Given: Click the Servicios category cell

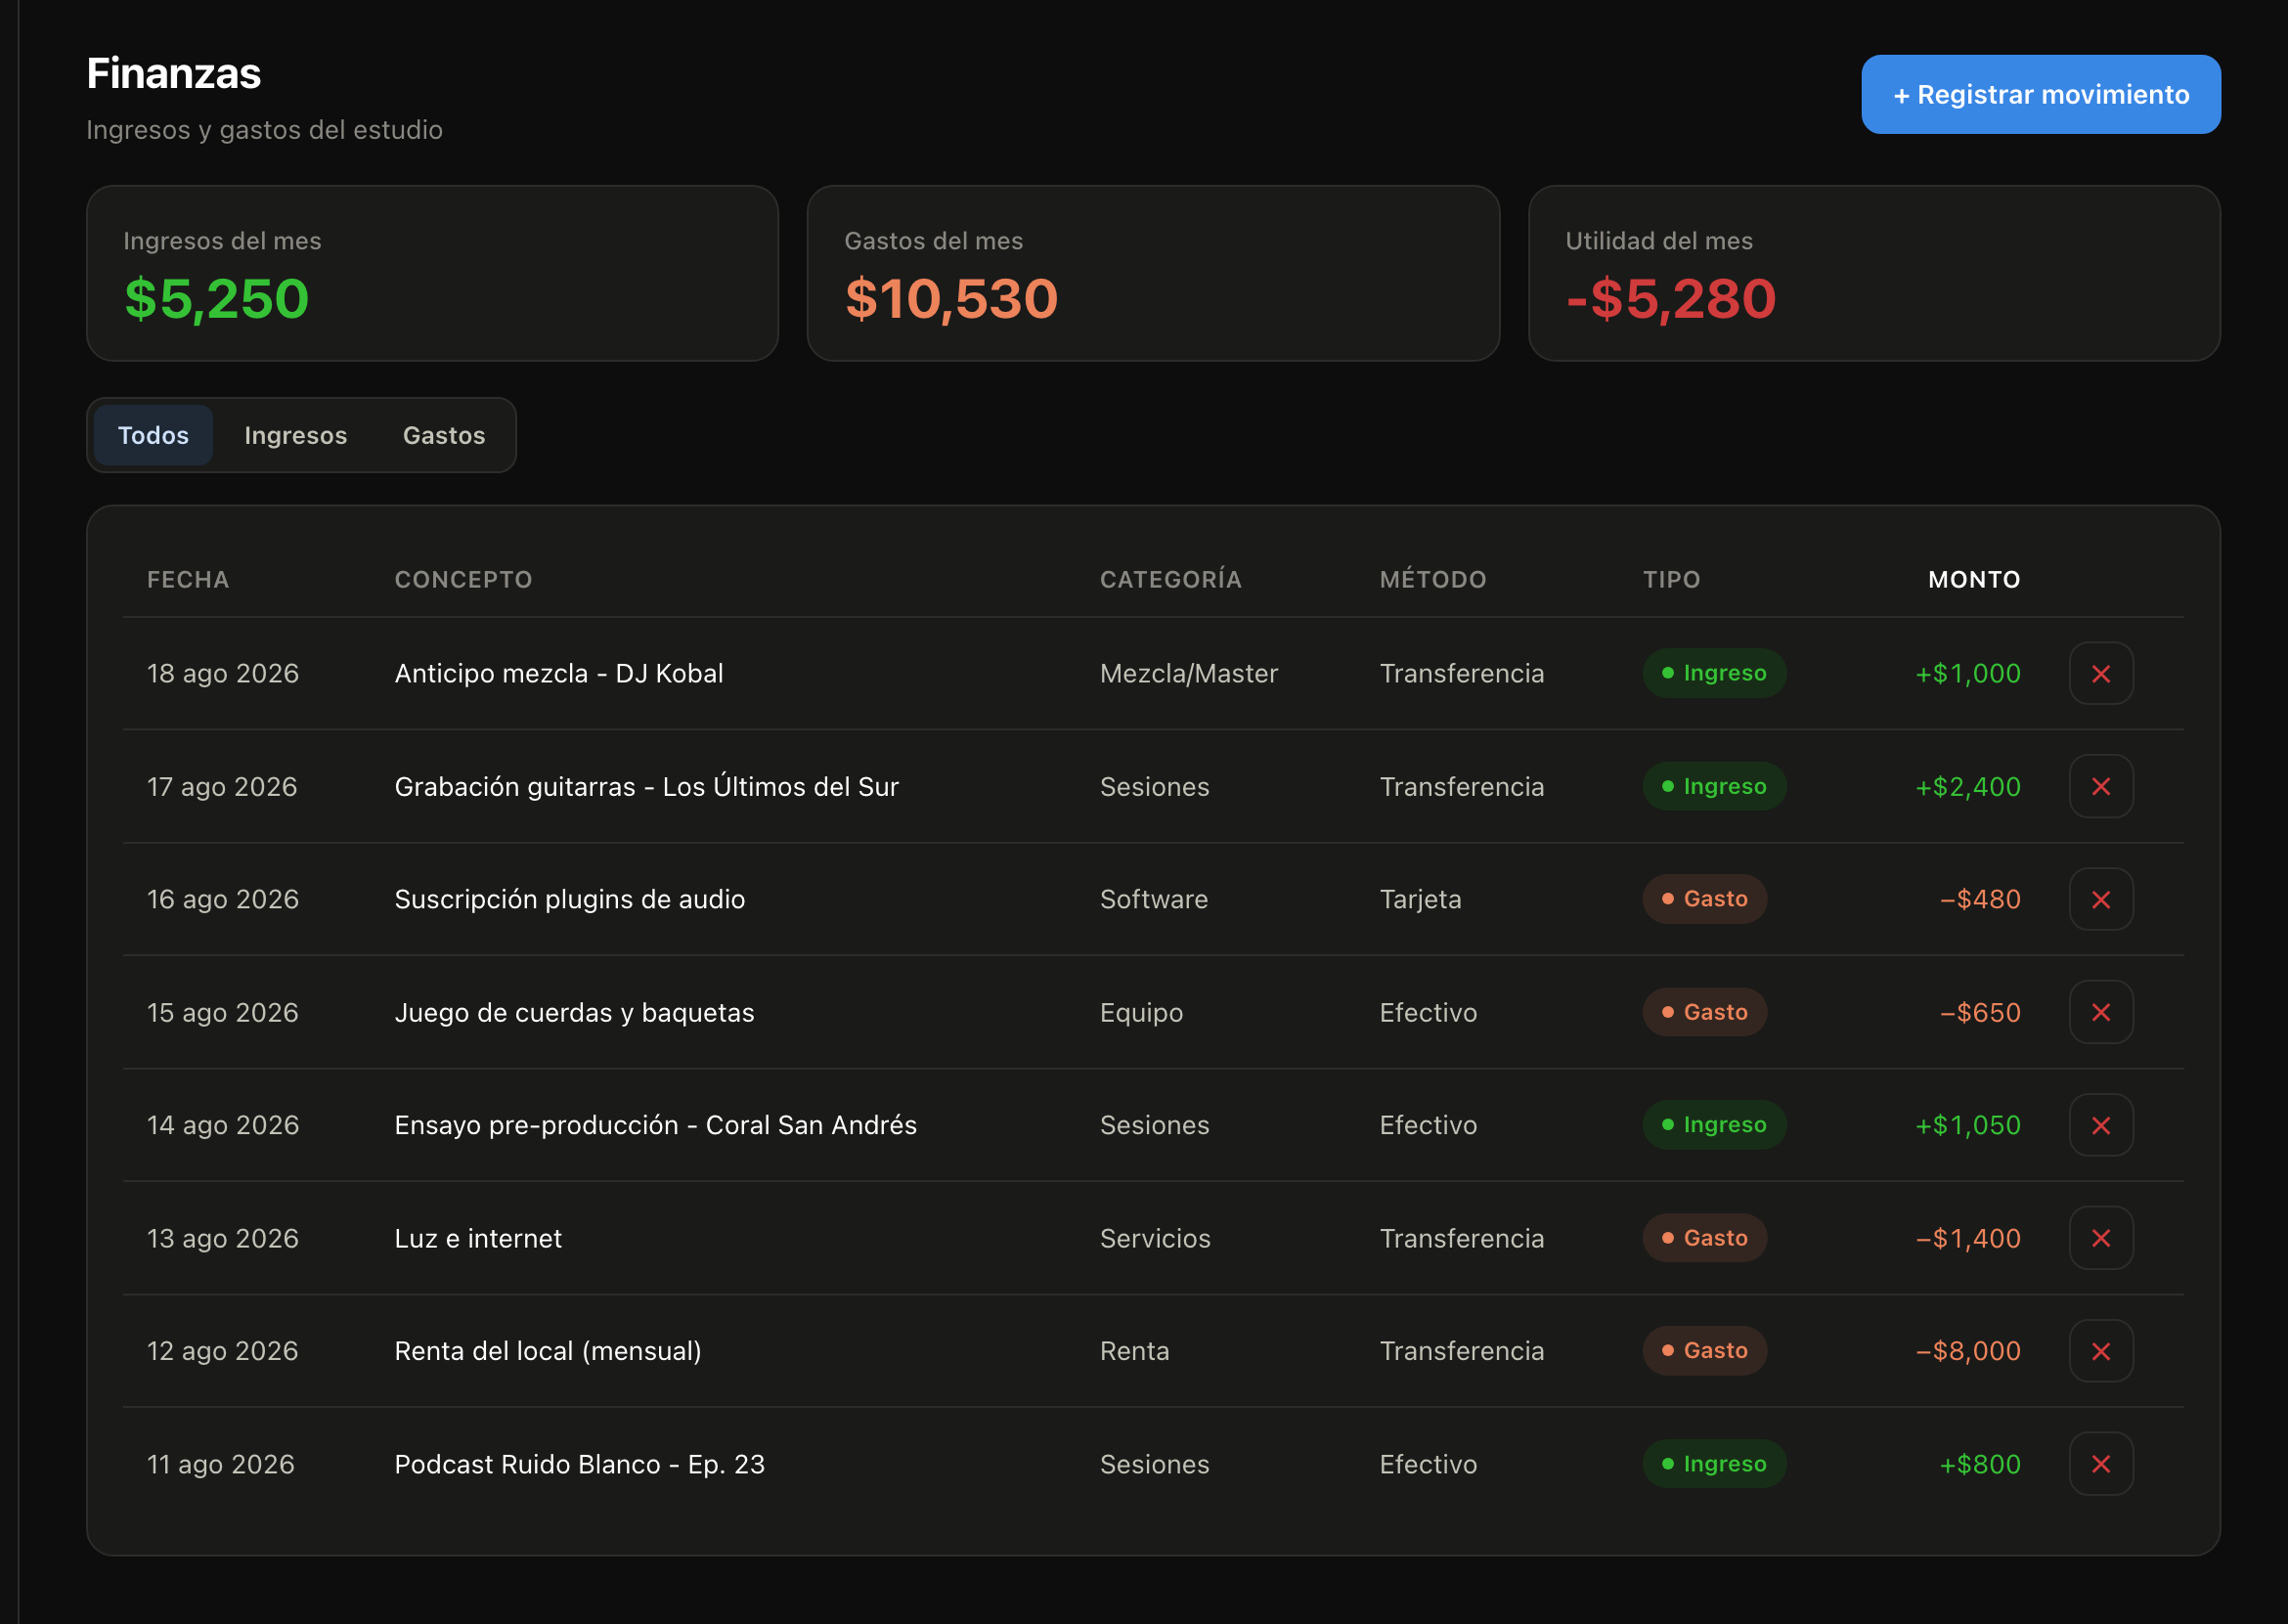Looking at the screenshot, I should coord(1155,1238).
